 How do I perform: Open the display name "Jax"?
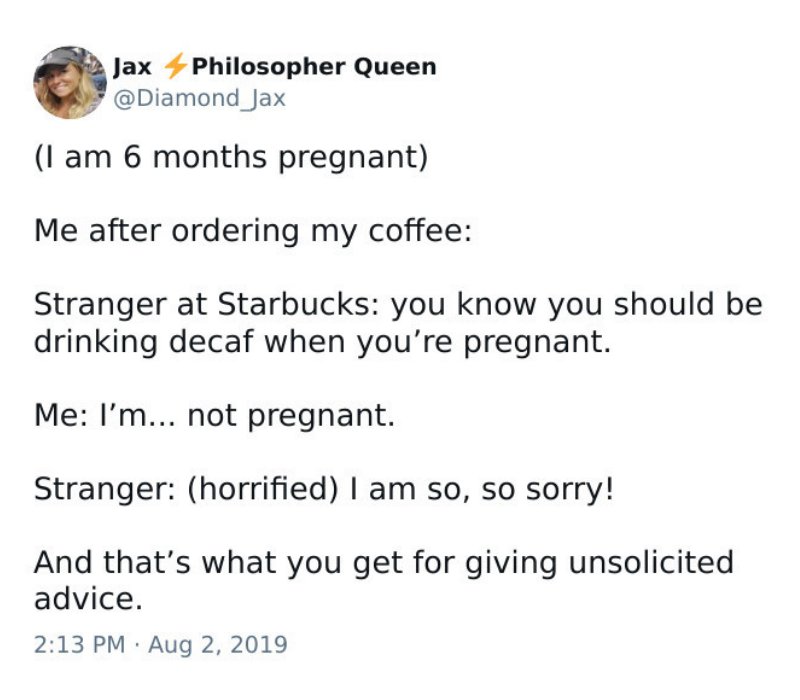pyautogui.click(x=132, y=67)
